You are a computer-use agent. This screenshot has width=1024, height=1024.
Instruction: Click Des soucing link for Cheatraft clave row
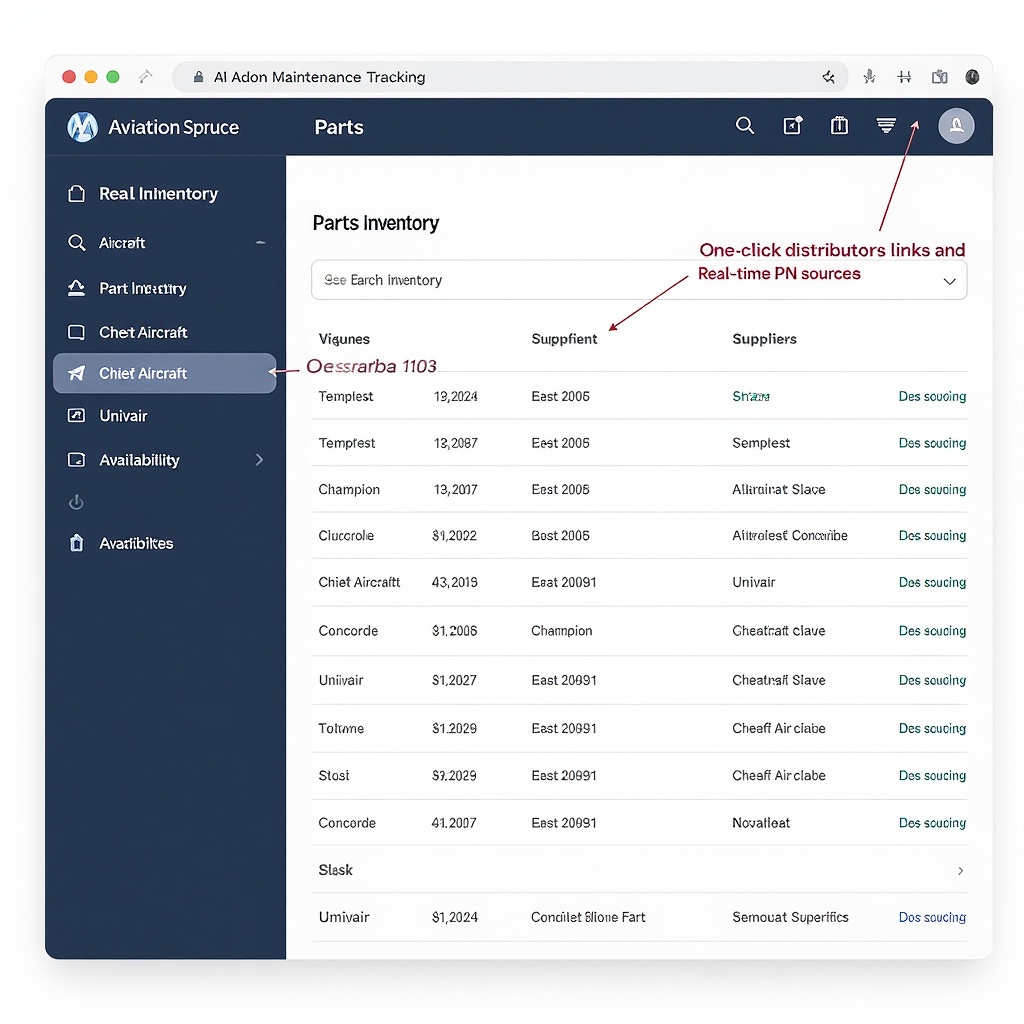pos(932,631)
